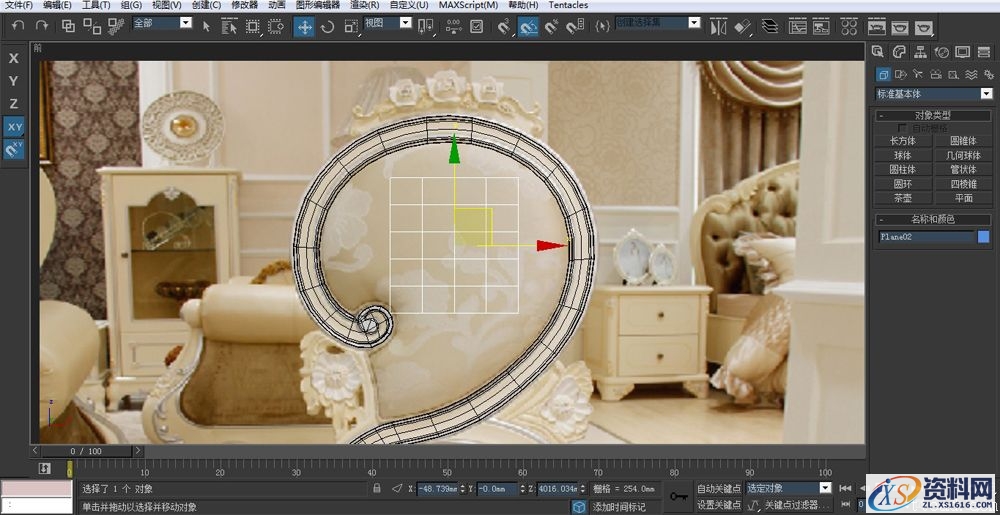Screen dimensions: 1000x515
Task: Switch to the Hierarchy panel tab
Action: (920, 52)
